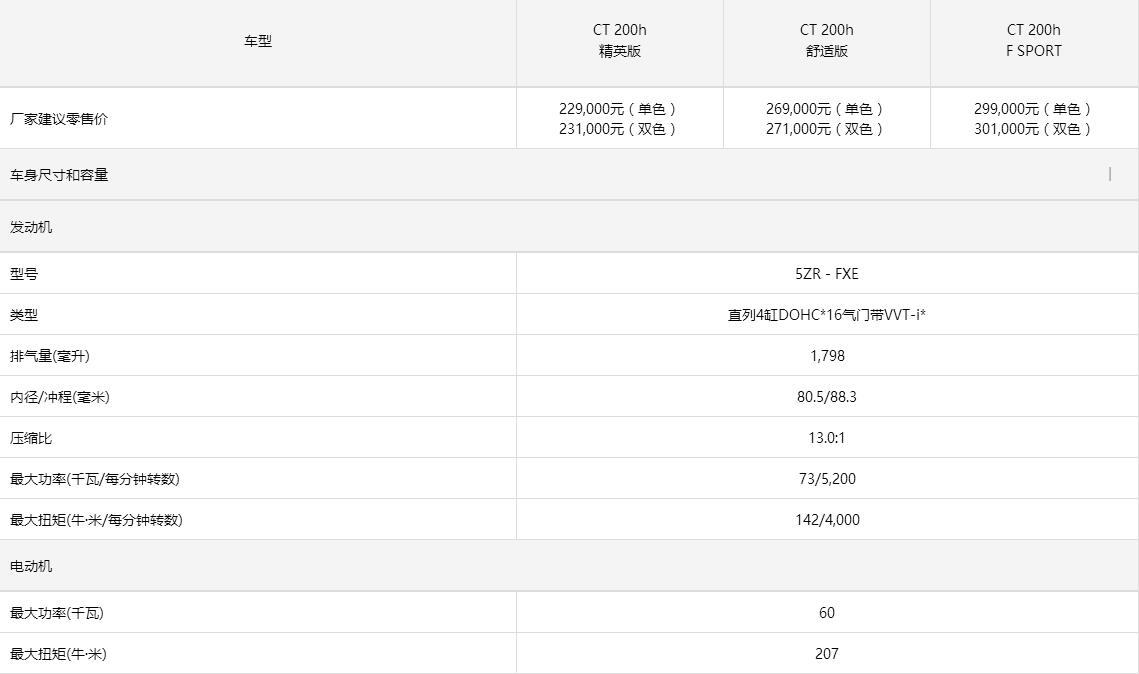Click the 直列4缸DOHC engine type value
The height and width of the screenshot is (674, 1139).
(x=826, y=315)
